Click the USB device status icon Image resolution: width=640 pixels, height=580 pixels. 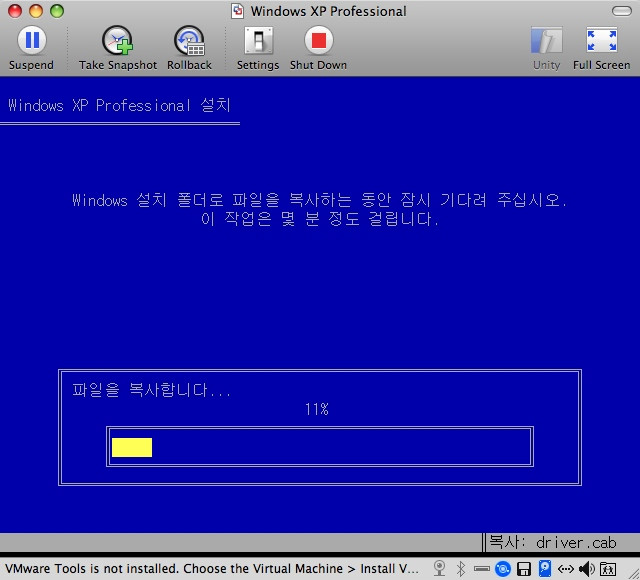click(x=482, y=568)
